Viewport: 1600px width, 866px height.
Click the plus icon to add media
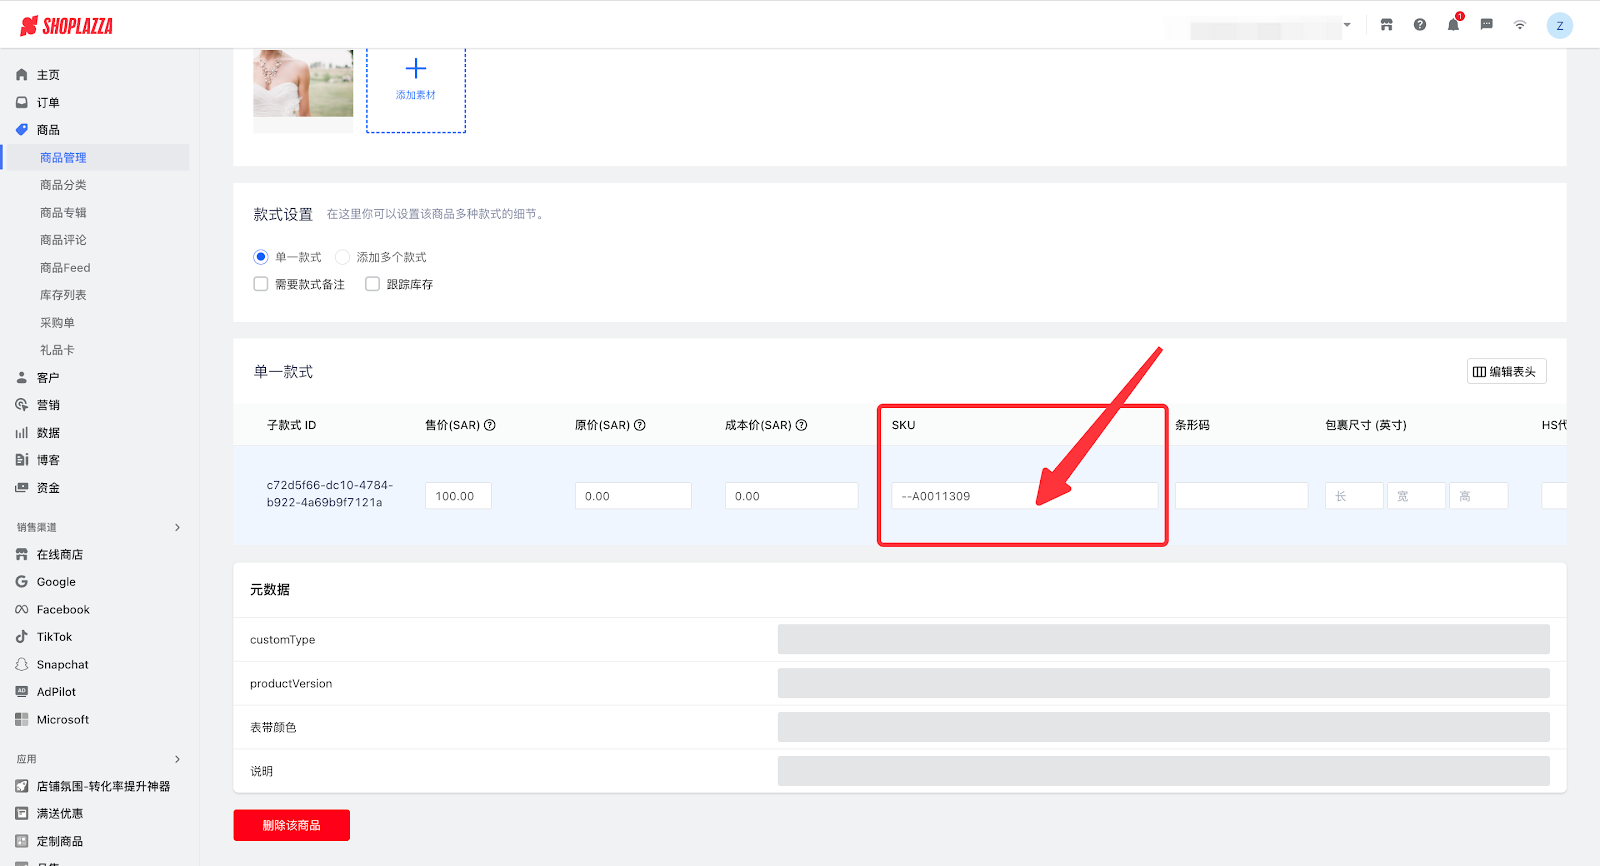click(416, 69)
